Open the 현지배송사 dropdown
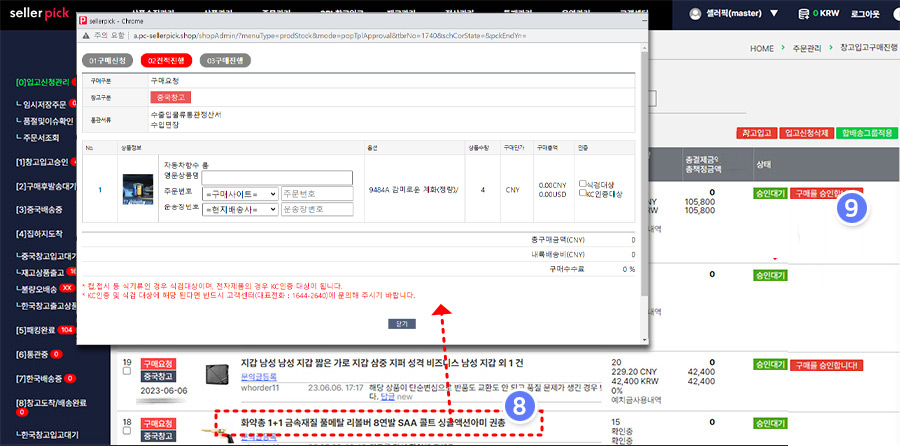 point(240,209)
